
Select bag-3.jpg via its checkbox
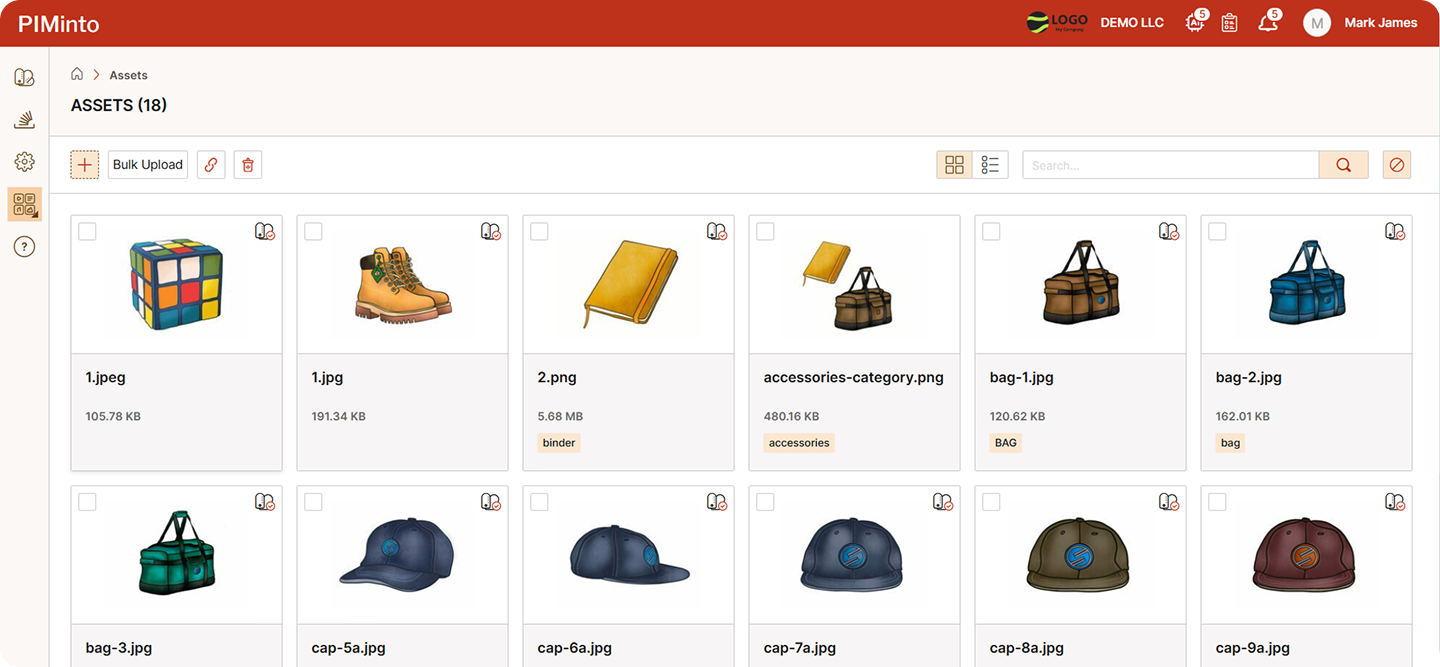pyautogui.click(x=87, y=502)
